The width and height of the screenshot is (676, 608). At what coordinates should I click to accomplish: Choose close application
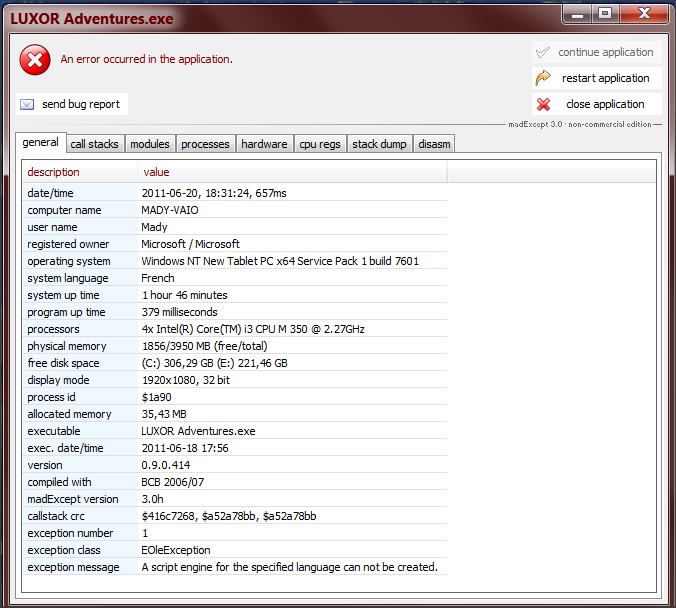tap(597, 104)
